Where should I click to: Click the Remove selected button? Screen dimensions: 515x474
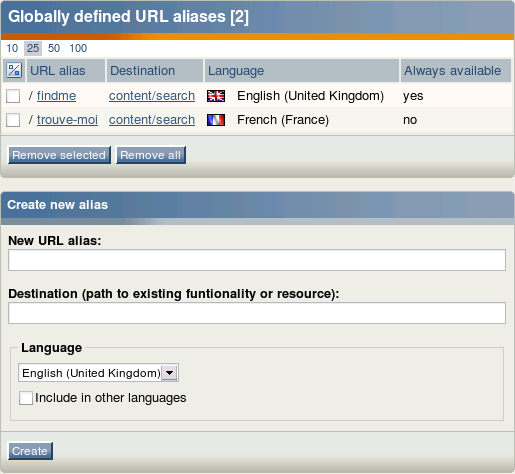click(59, 155)
